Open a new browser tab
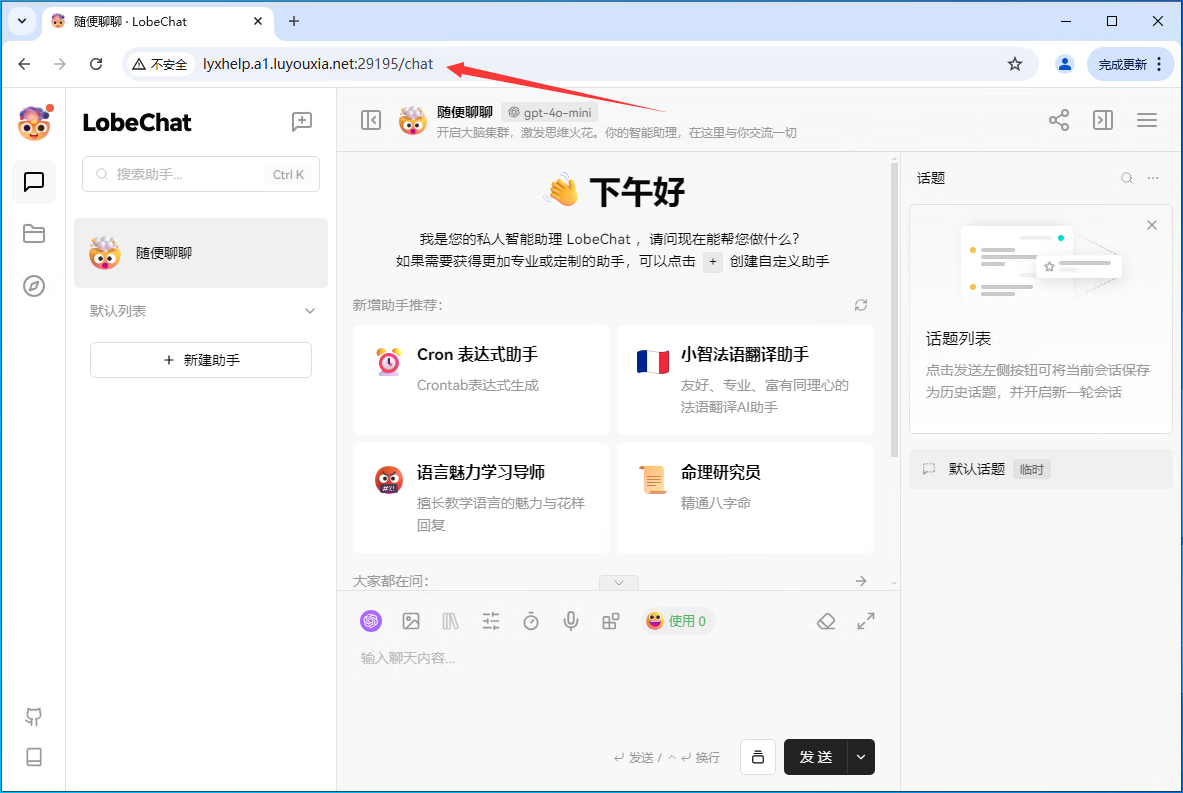The height and width of the screenshot is (793, 1183). coord(294,21)
